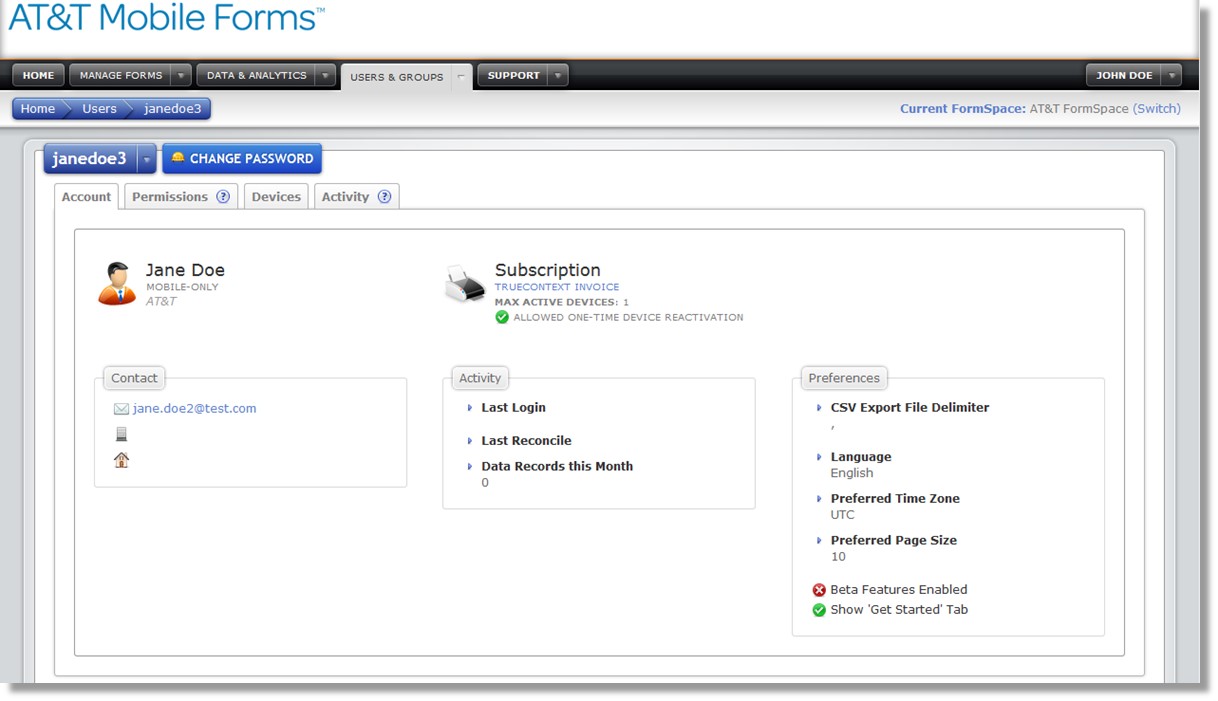The height and width of the screenshot is (701, 1218).
Task: Open the Manage Forms menu
Action: 120,75
